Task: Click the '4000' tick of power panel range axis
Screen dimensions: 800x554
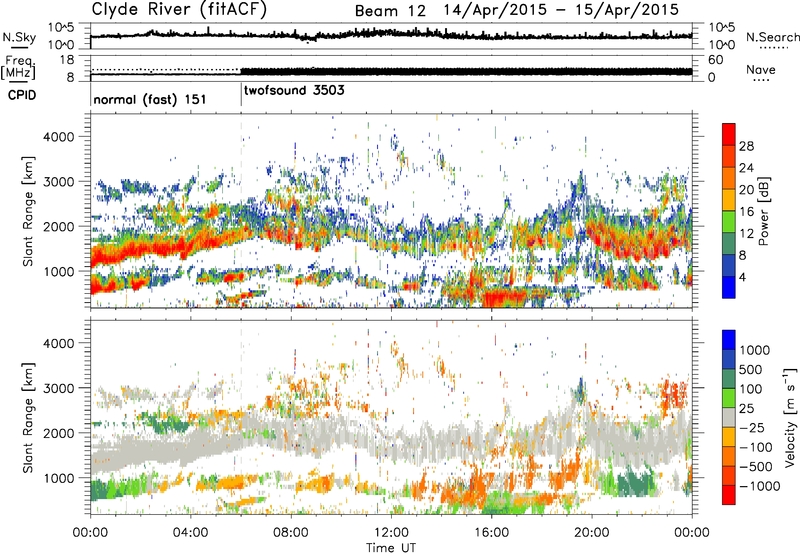Action: 58,137
